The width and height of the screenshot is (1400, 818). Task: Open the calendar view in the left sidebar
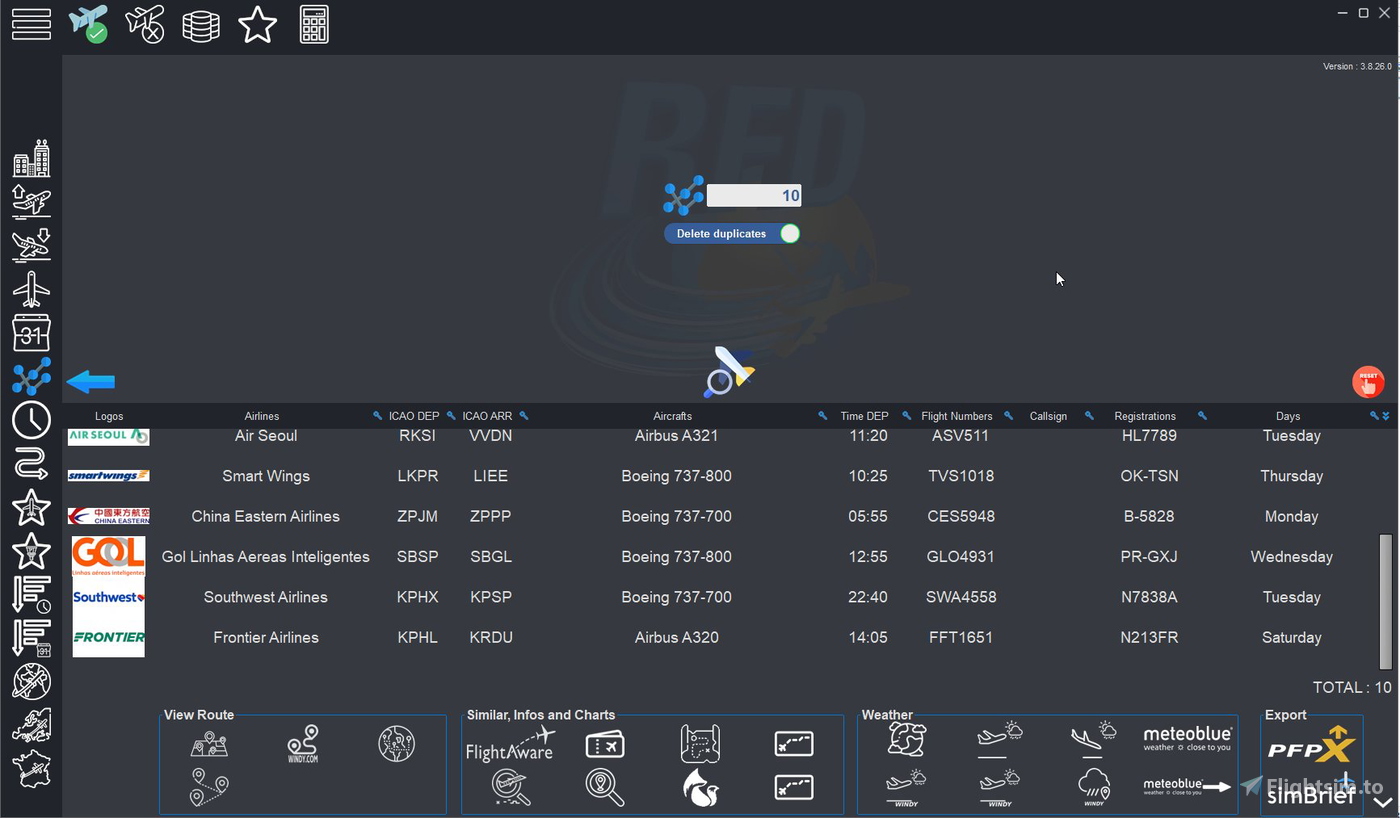click(x=31, y=333)
